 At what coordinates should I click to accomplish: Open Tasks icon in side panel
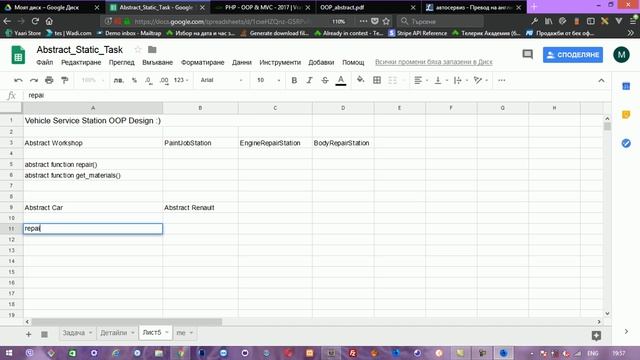pyautogui.click(x=626, y=143)
